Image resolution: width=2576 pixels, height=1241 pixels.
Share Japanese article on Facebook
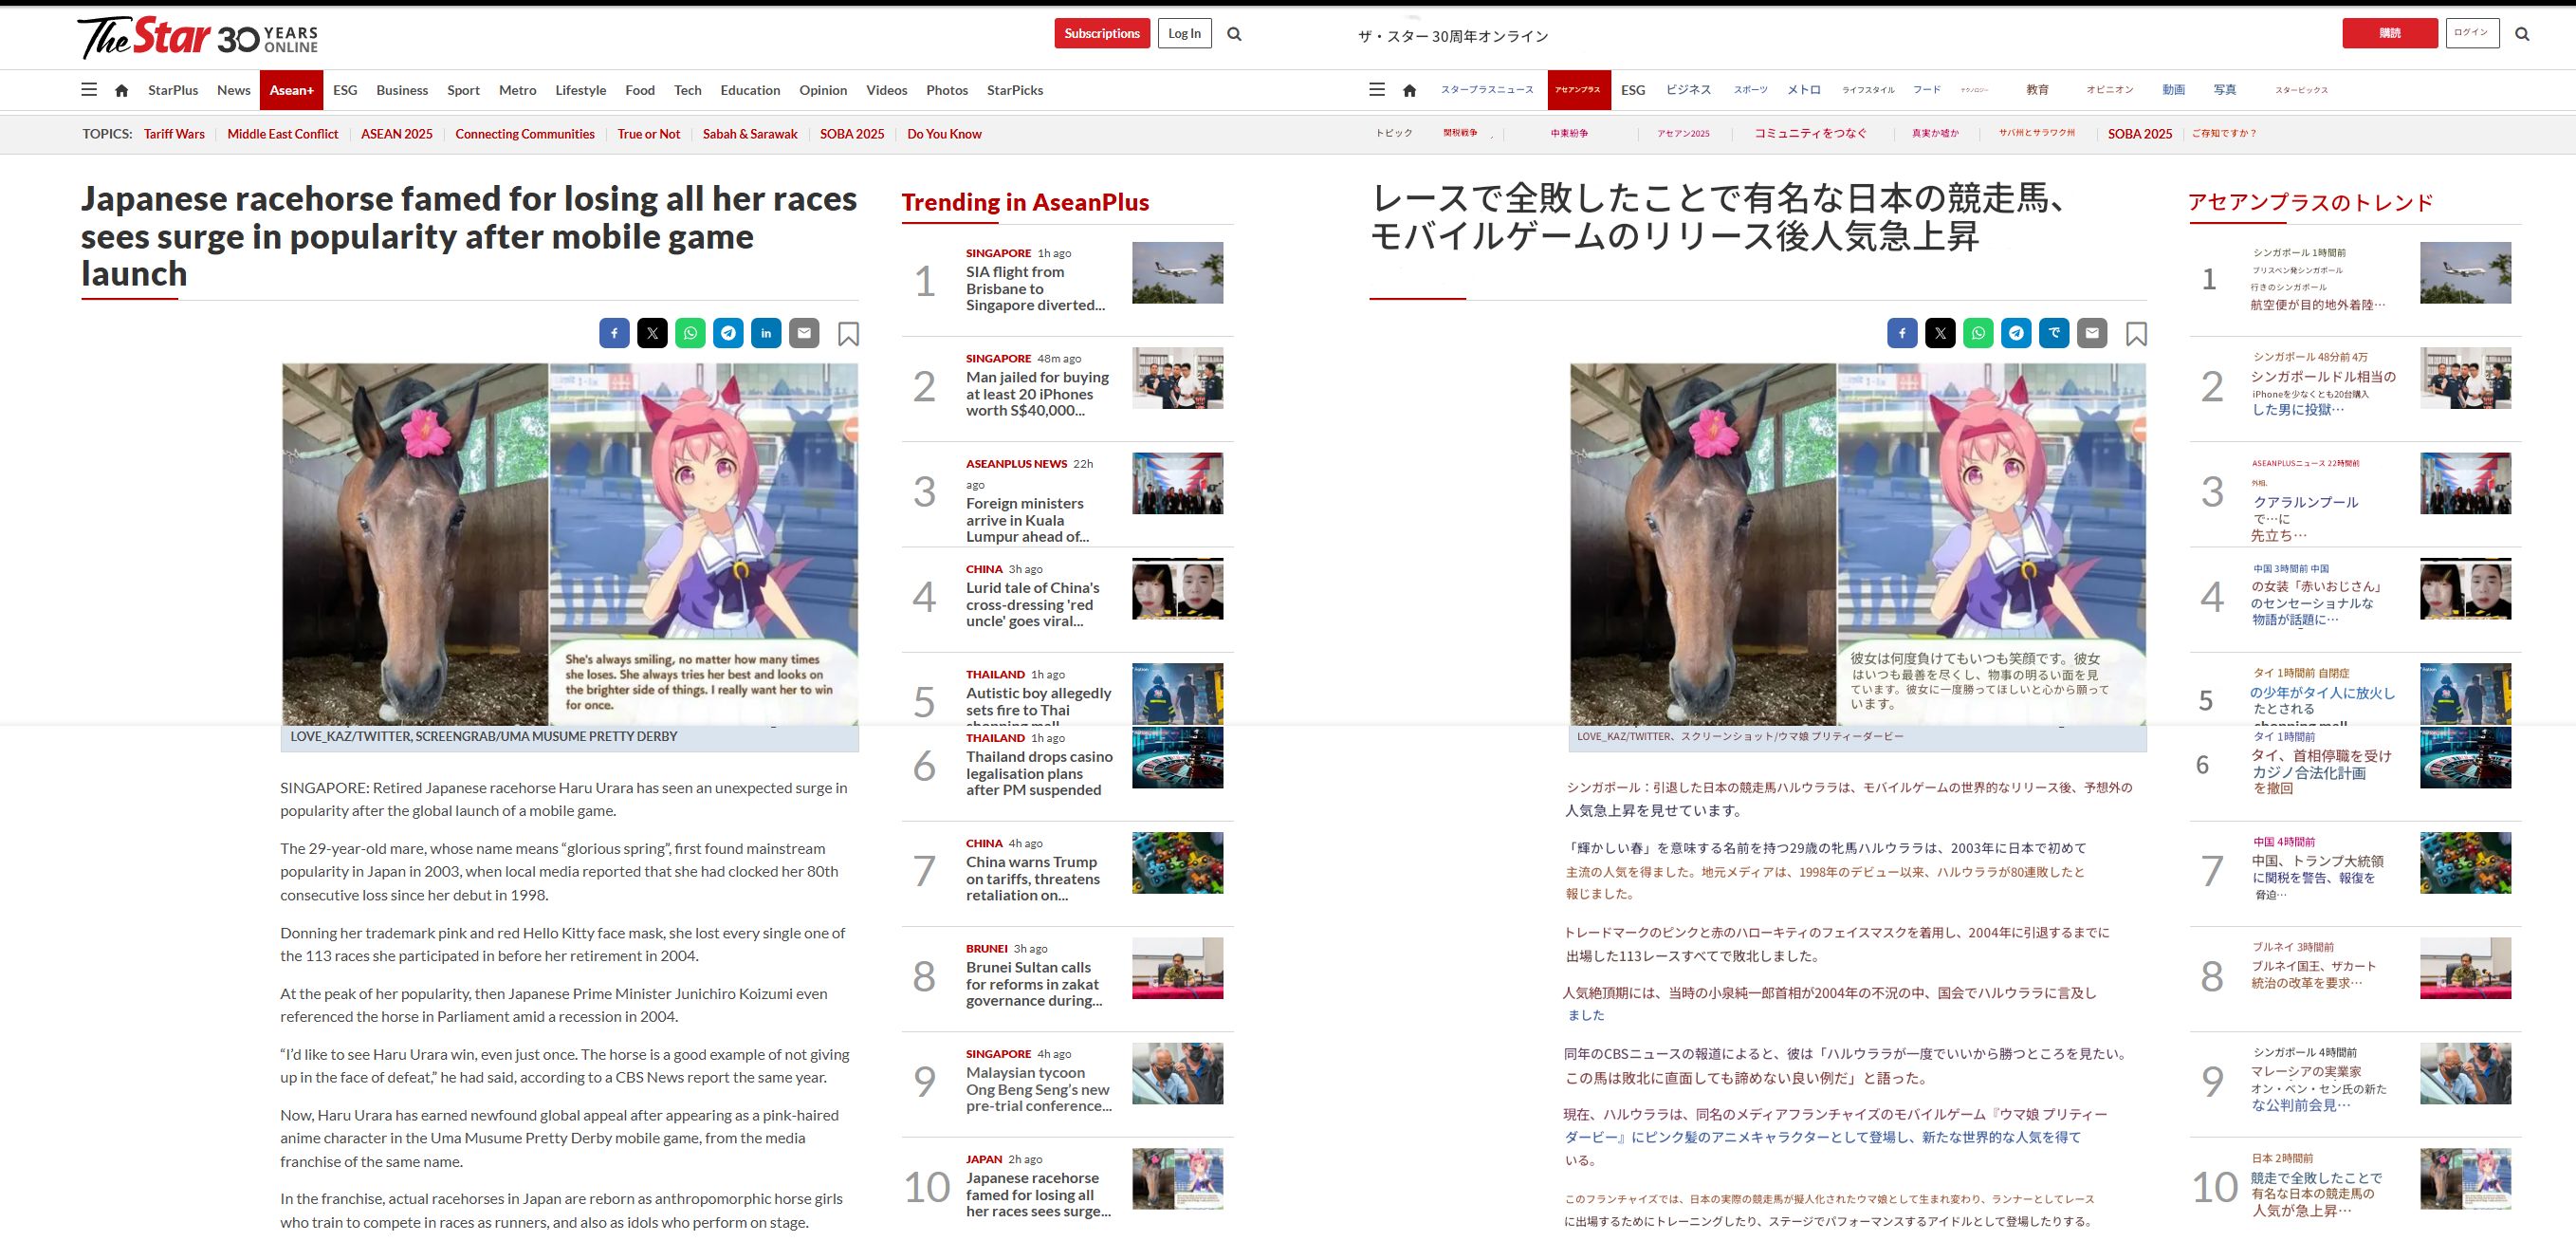coord(1902,333)
